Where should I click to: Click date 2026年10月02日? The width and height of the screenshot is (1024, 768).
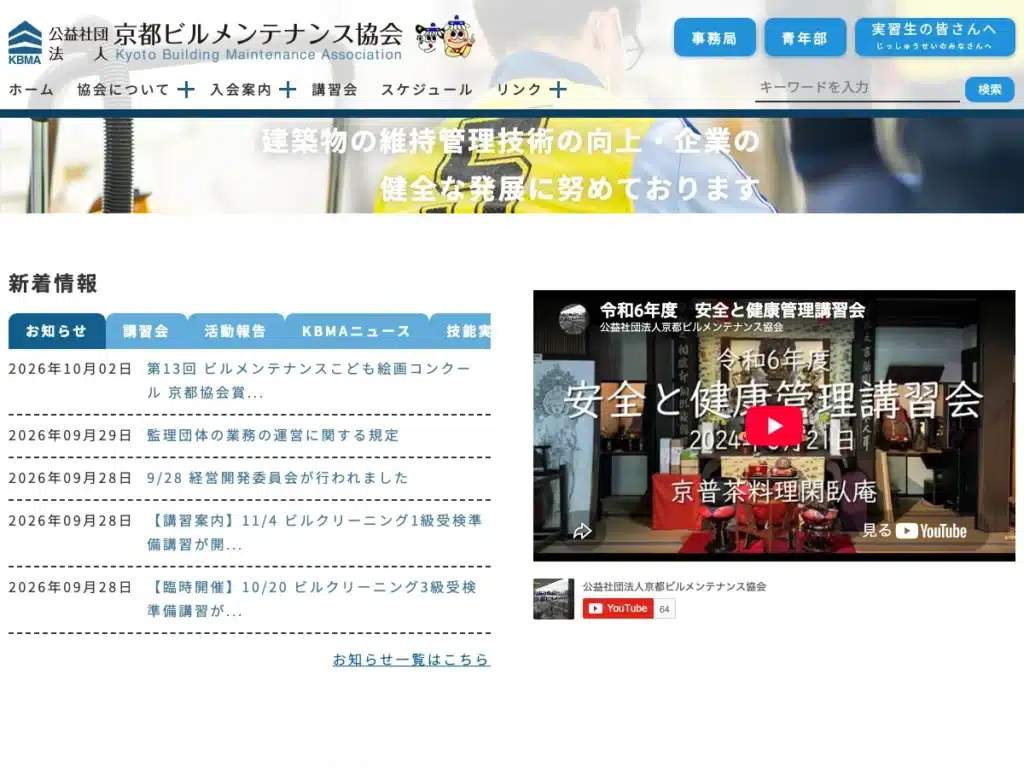tap(71, 369)
